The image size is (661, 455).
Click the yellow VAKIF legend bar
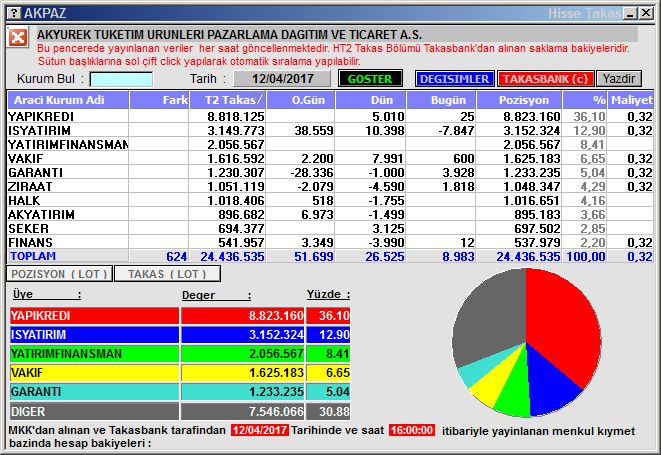pyautogui.click(x=94, y=373)
